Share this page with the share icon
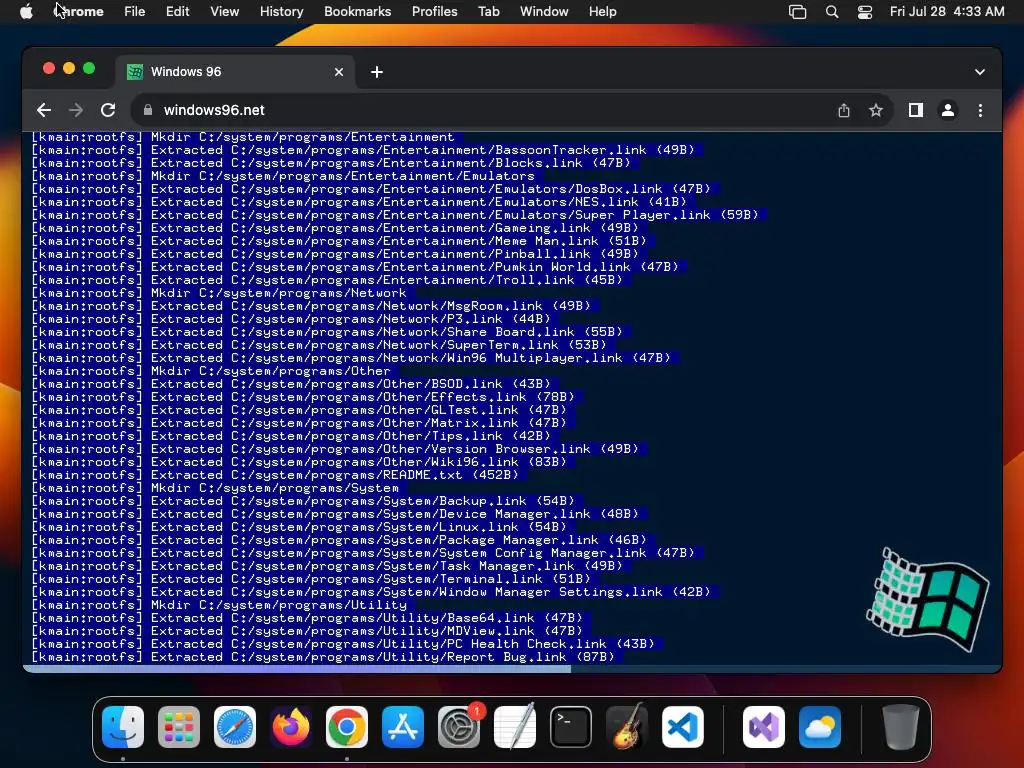Screen dimensions: 1024x768 point(844,110)
